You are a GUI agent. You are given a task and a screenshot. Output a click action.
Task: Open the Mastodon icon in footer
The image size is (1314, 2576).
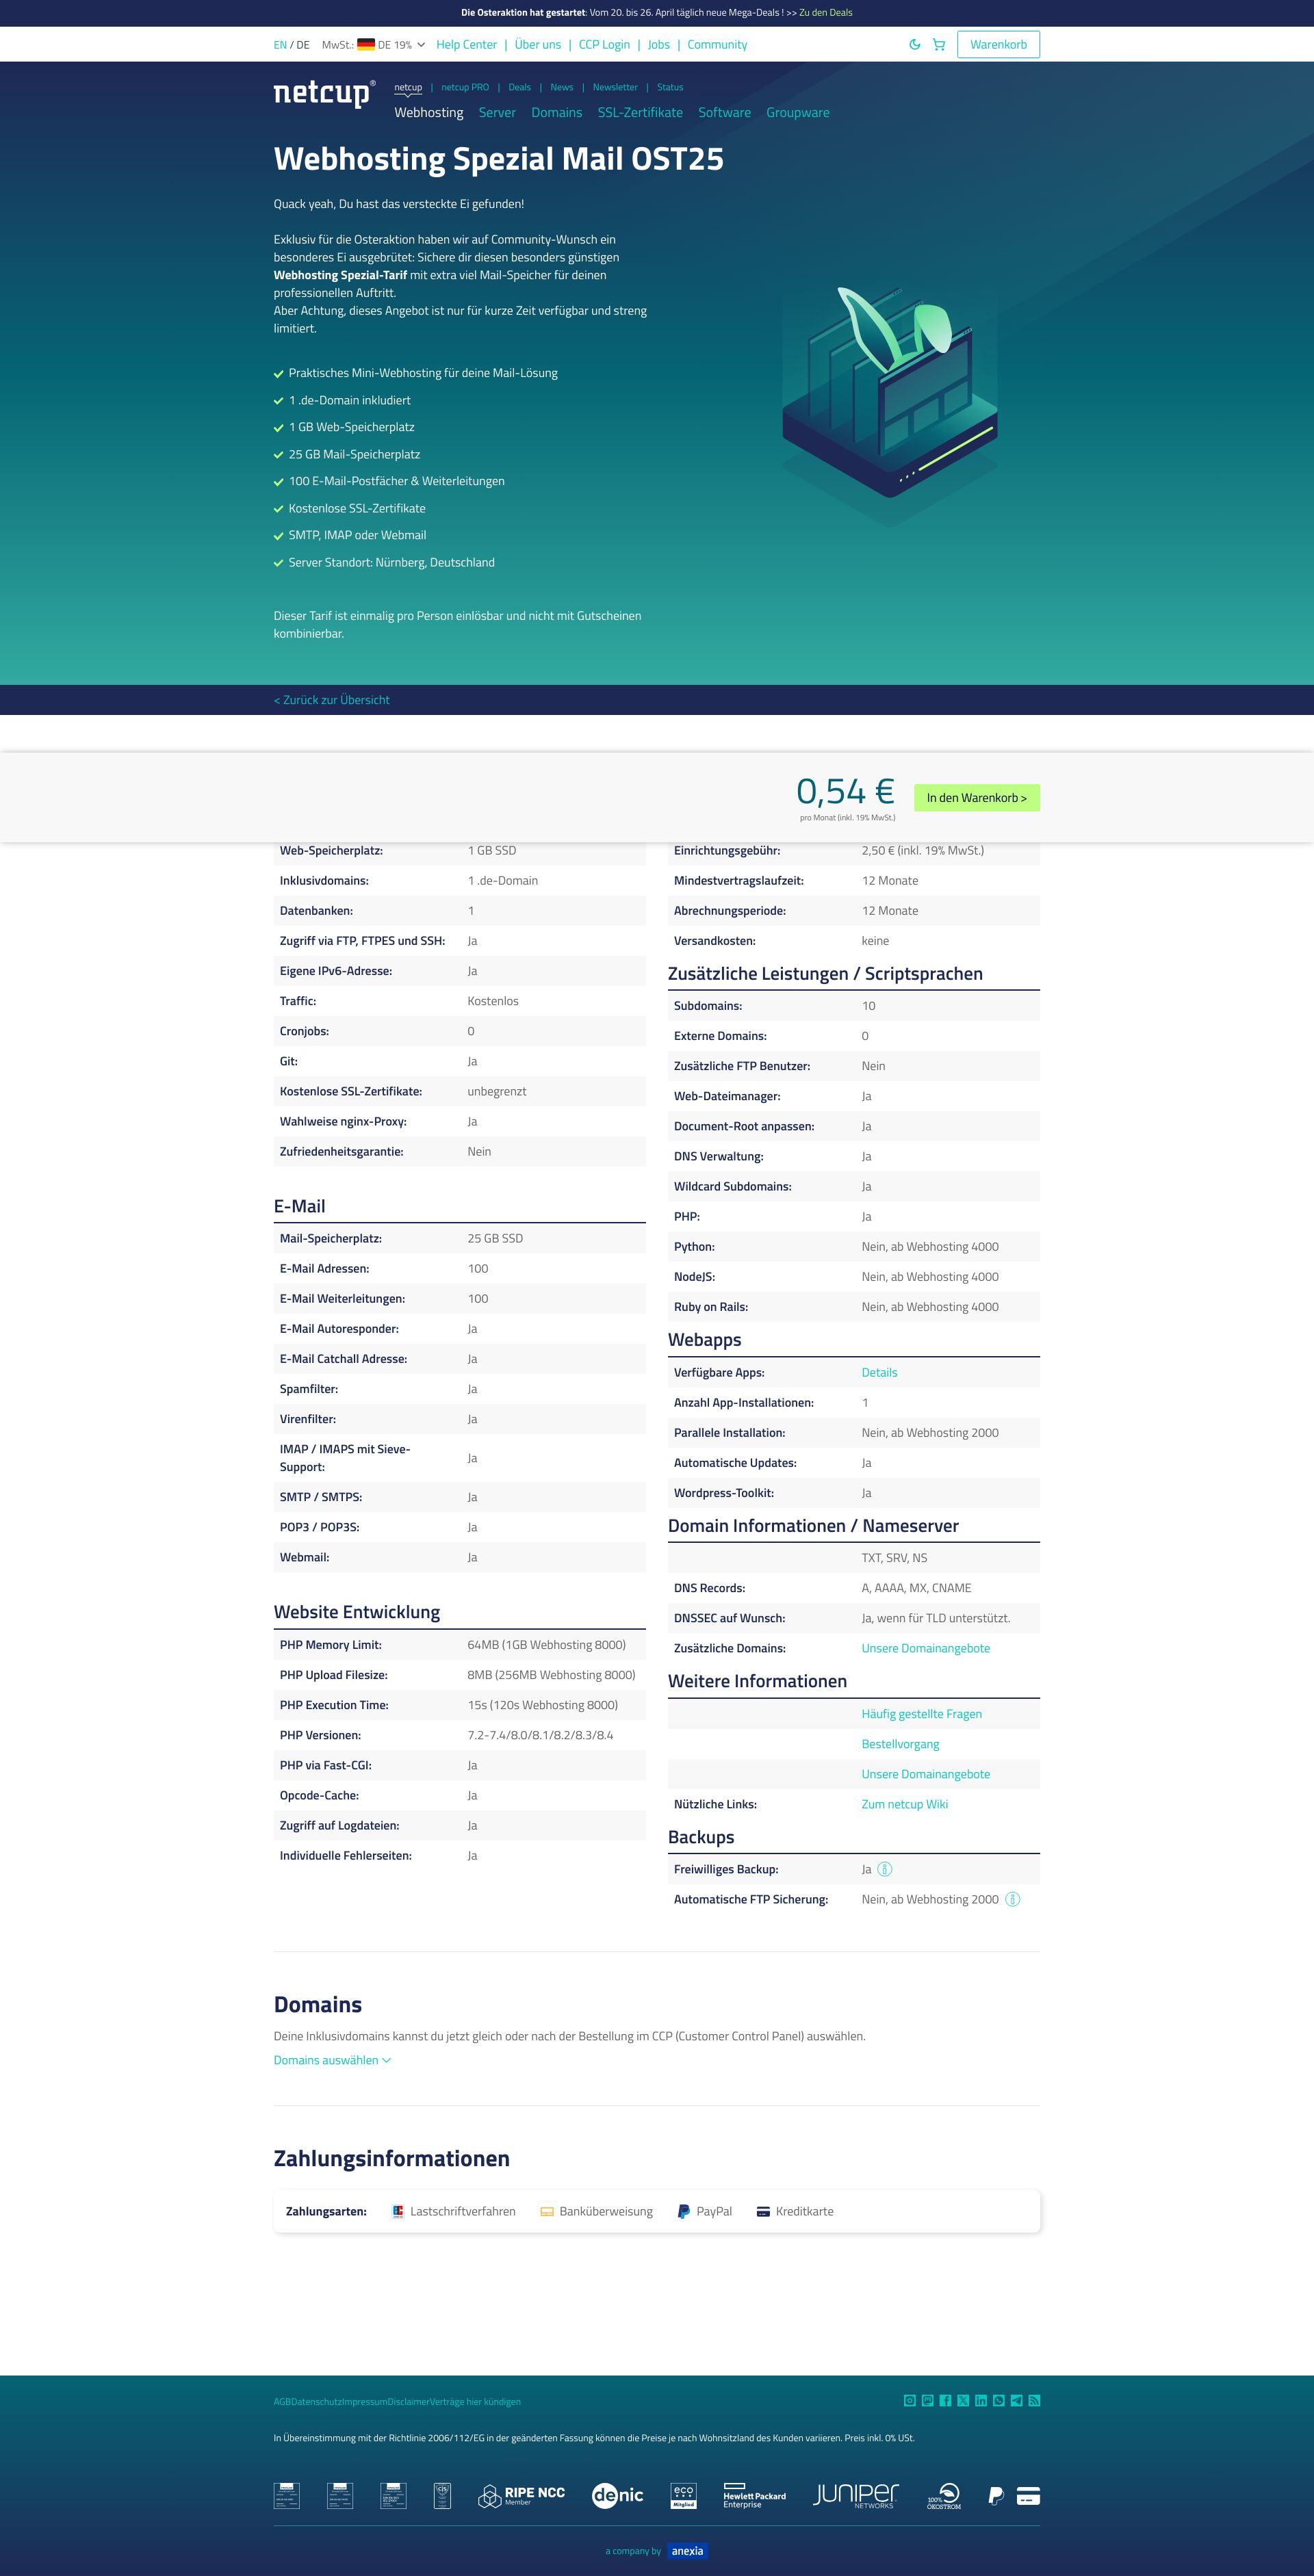tap(927, 2400)
